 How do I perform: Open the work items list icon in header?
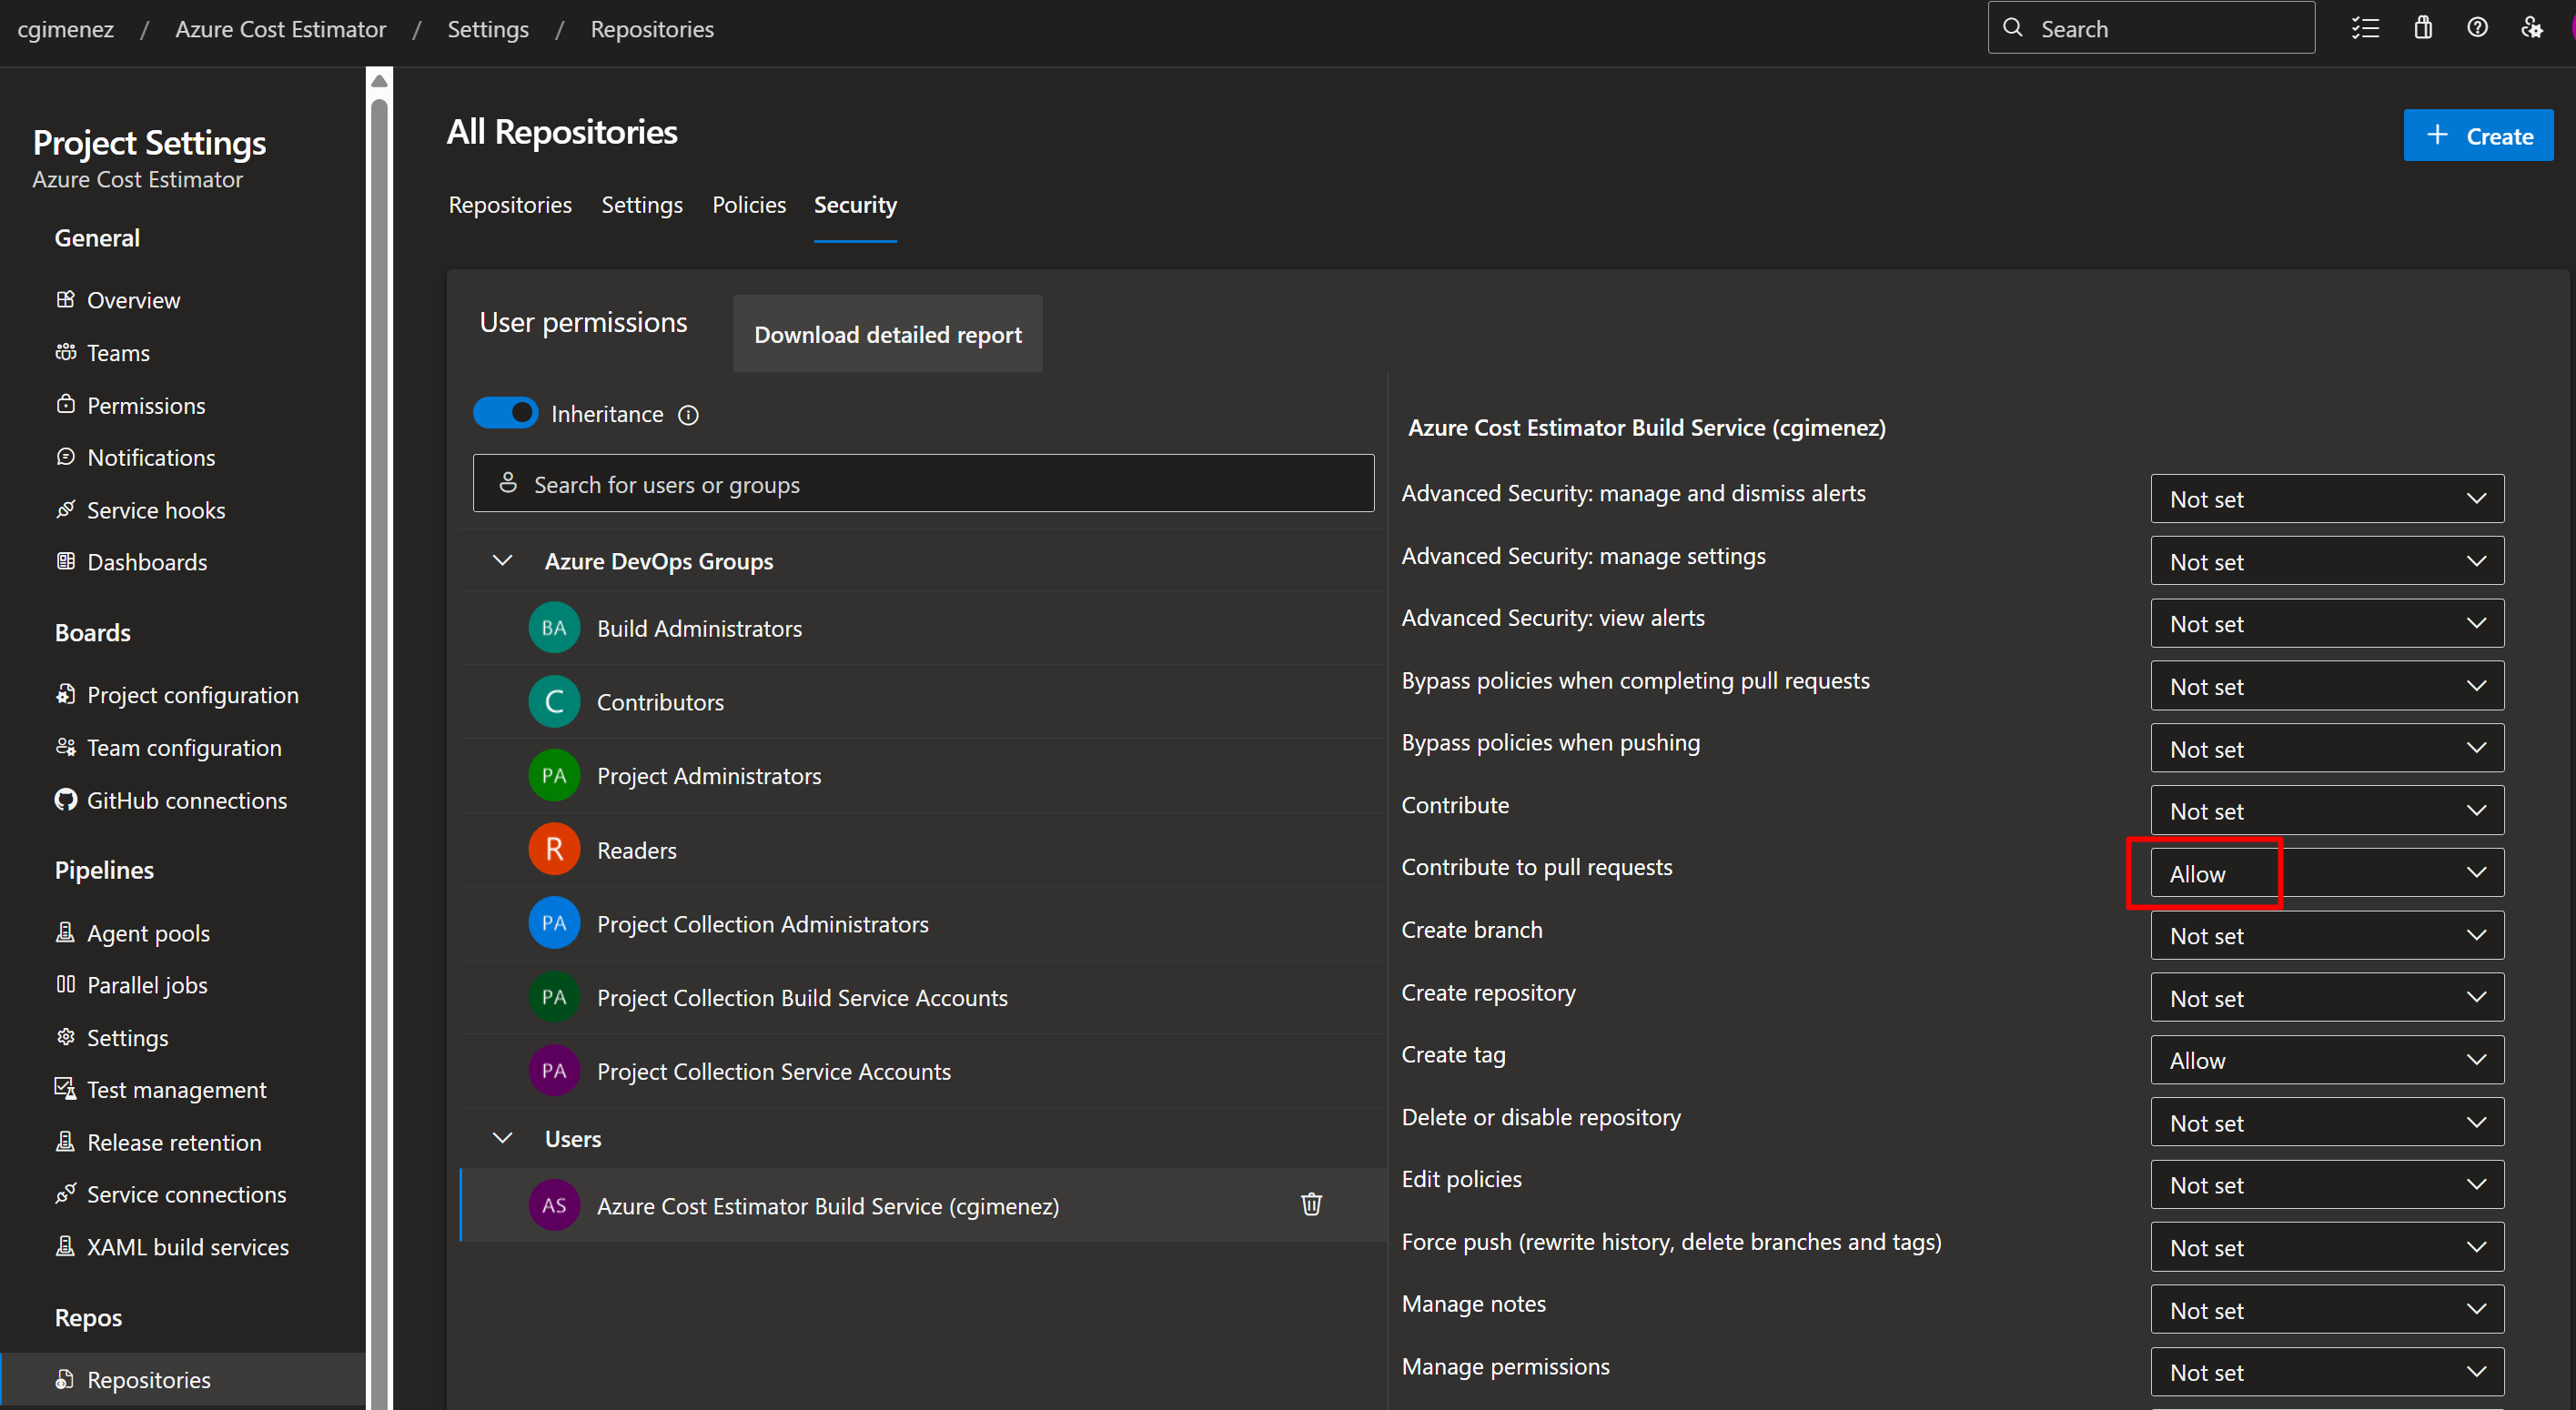(x=2365, y=28)
